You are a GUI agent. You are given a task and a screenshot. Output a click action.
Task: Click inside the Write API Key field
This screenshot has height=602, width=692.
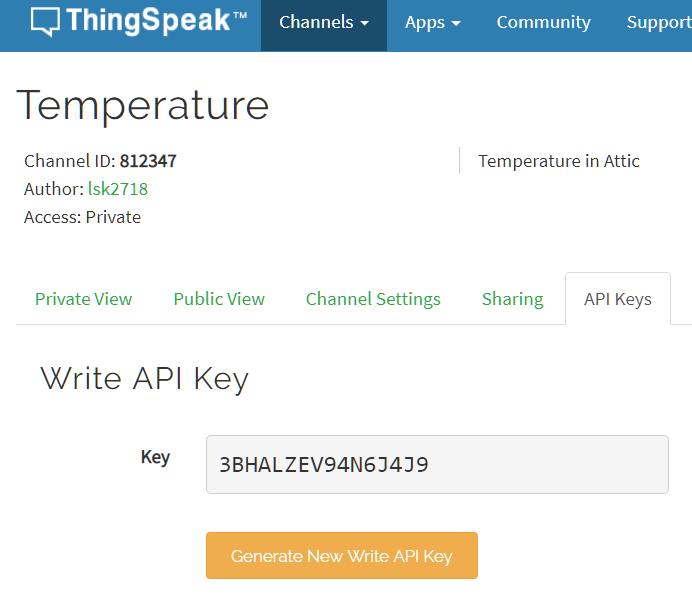tap(437, 464)
